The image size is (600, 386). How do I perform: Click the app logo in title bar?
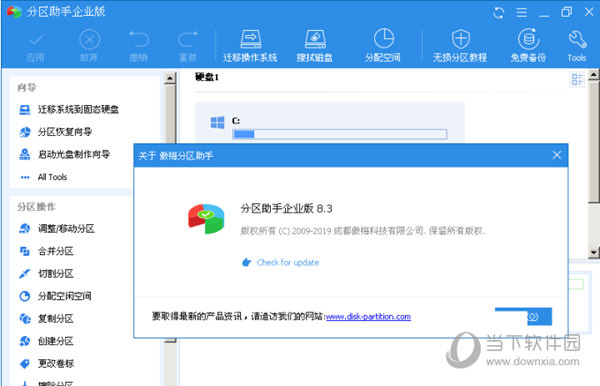[15, 12]
